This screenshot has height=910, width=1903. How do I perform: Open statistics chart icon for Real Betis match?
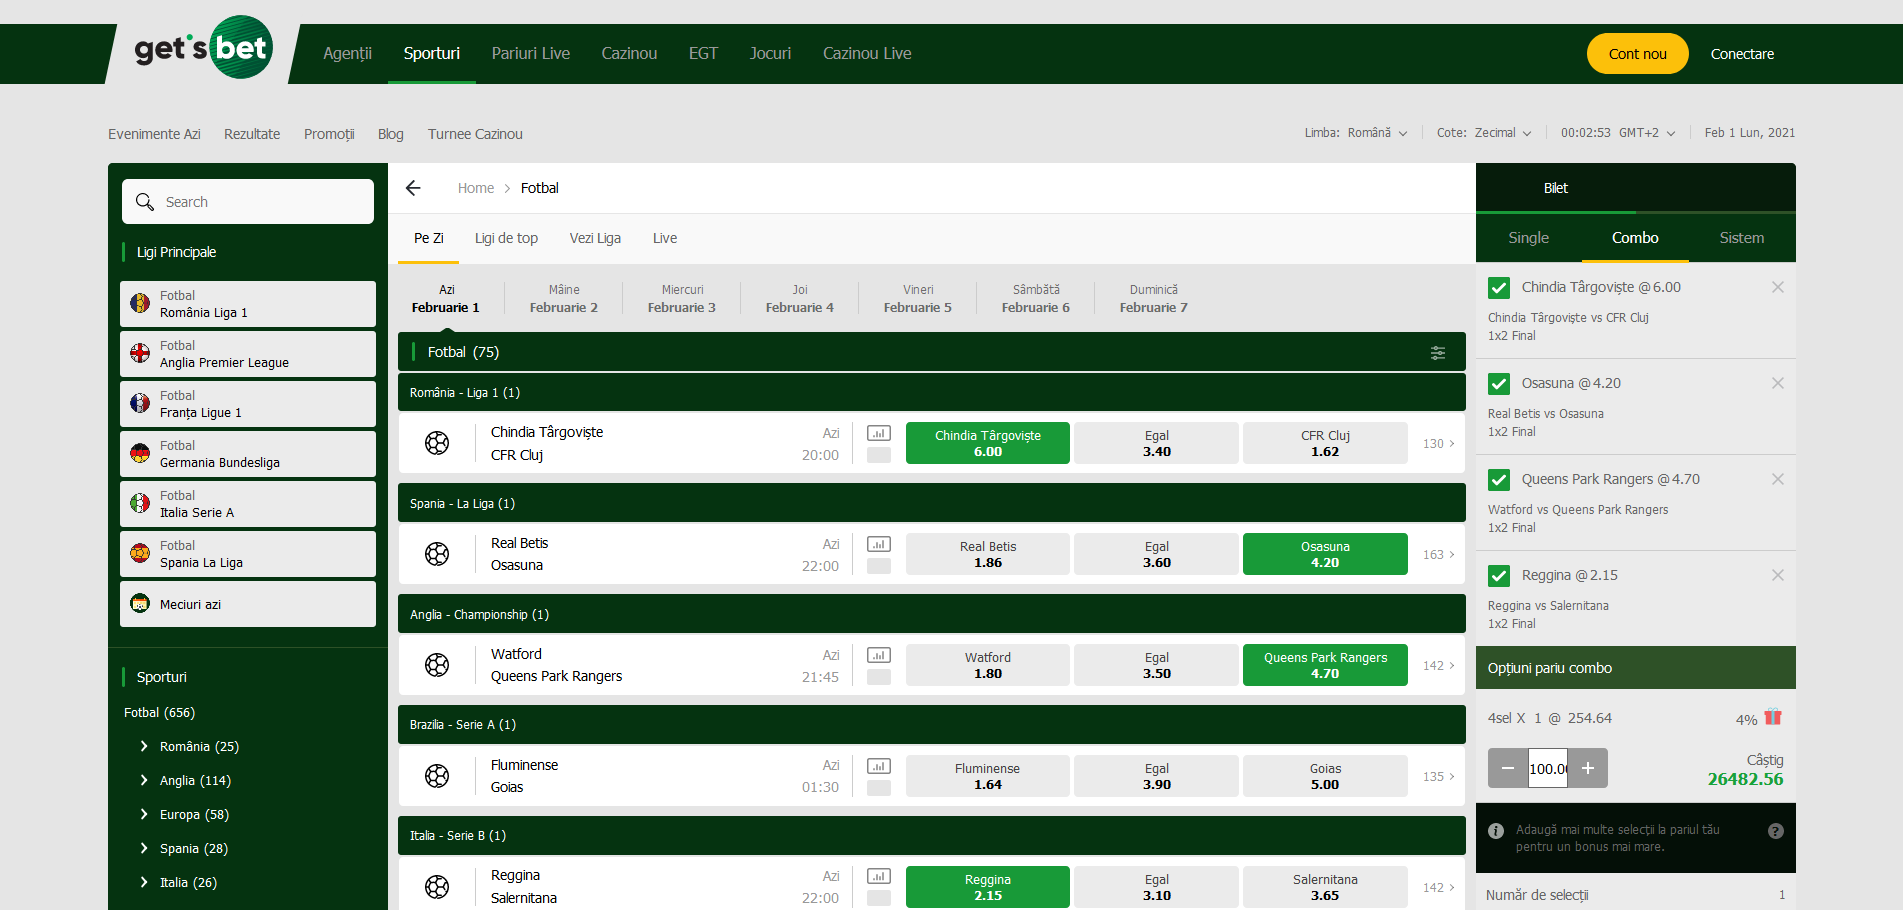click(879, 544)
